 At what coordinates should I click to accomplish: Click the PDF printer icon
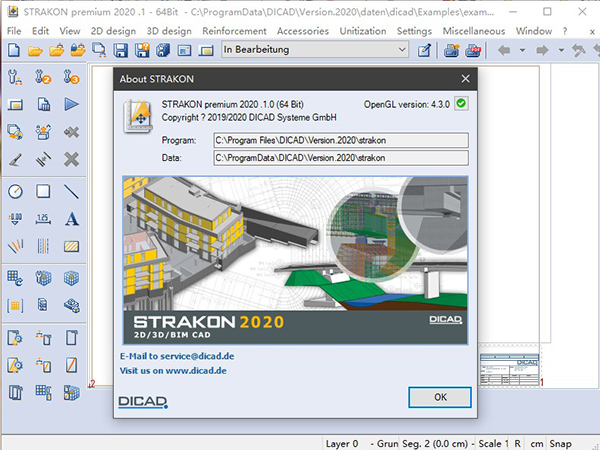click(x=473, y=50)
